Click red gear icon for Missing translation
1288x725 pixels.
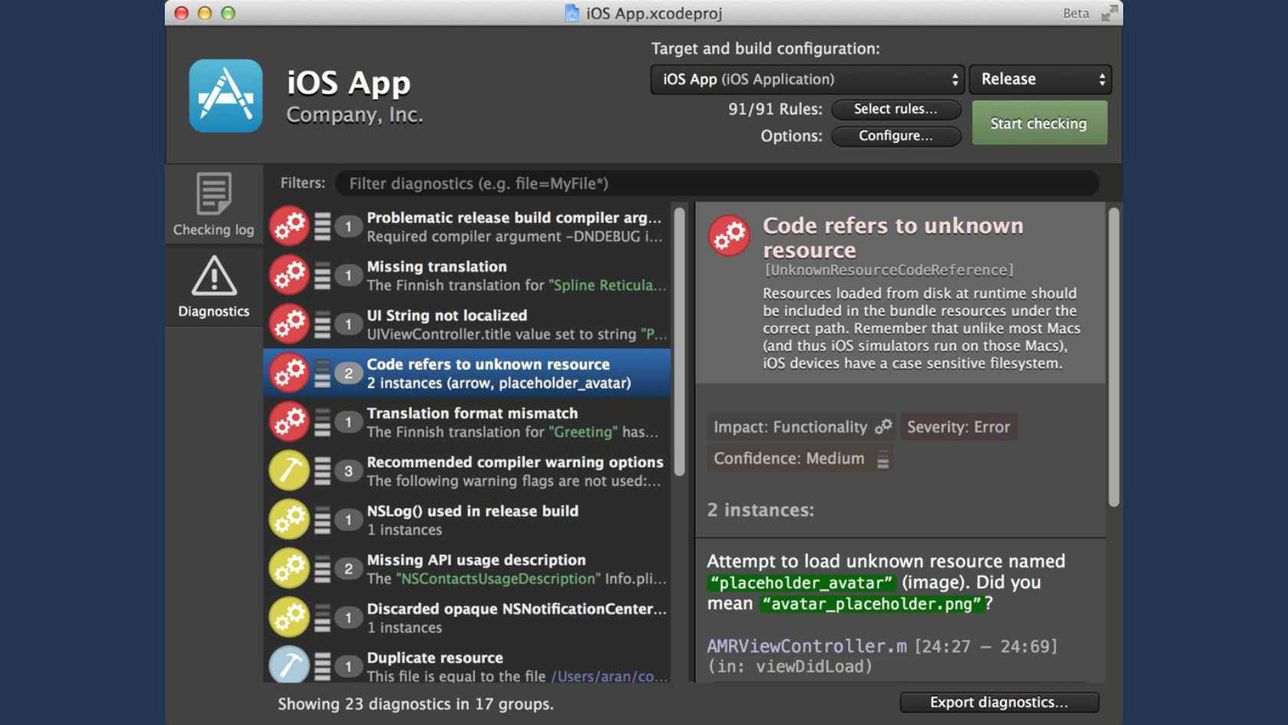pyautogui.click(x=289, y=275)
